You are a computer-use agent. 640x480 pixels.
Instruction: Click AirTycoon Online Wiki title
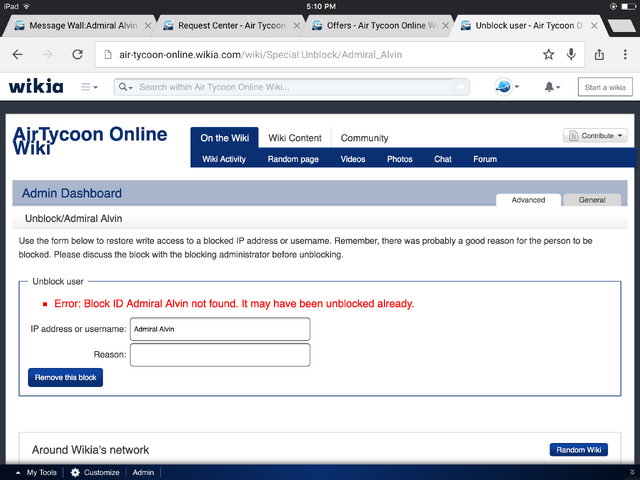pyautogui.click(x=90, y=141)
